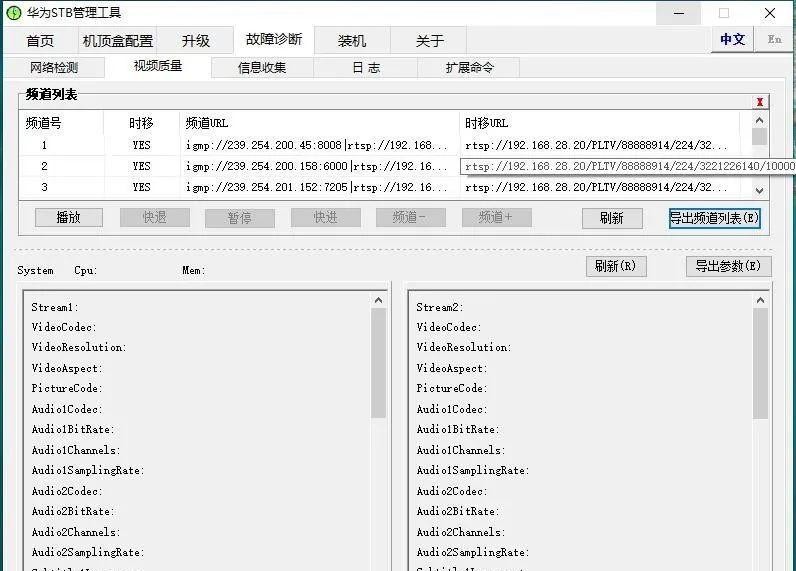The width and height of the screenshot is (796, 571).
Task: Click Stream2 panel scrollbar thumb
Action: (x=760, y=360)
